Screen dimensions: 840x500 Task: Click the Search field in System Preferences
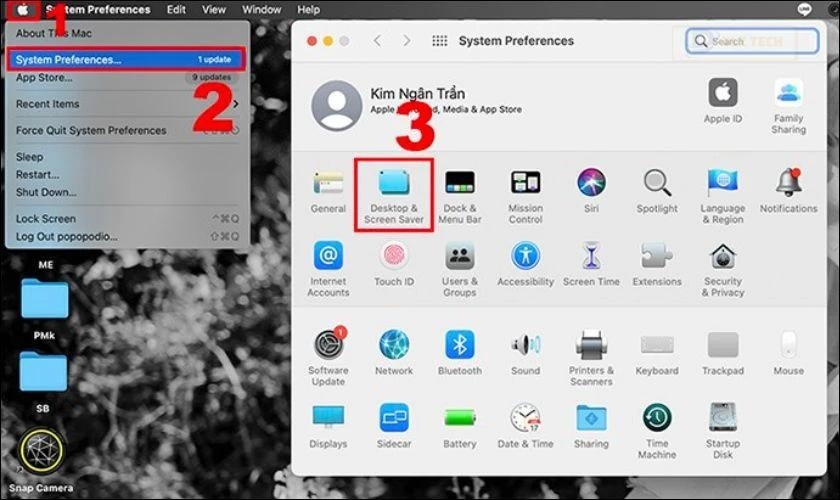tap(752, 41)
